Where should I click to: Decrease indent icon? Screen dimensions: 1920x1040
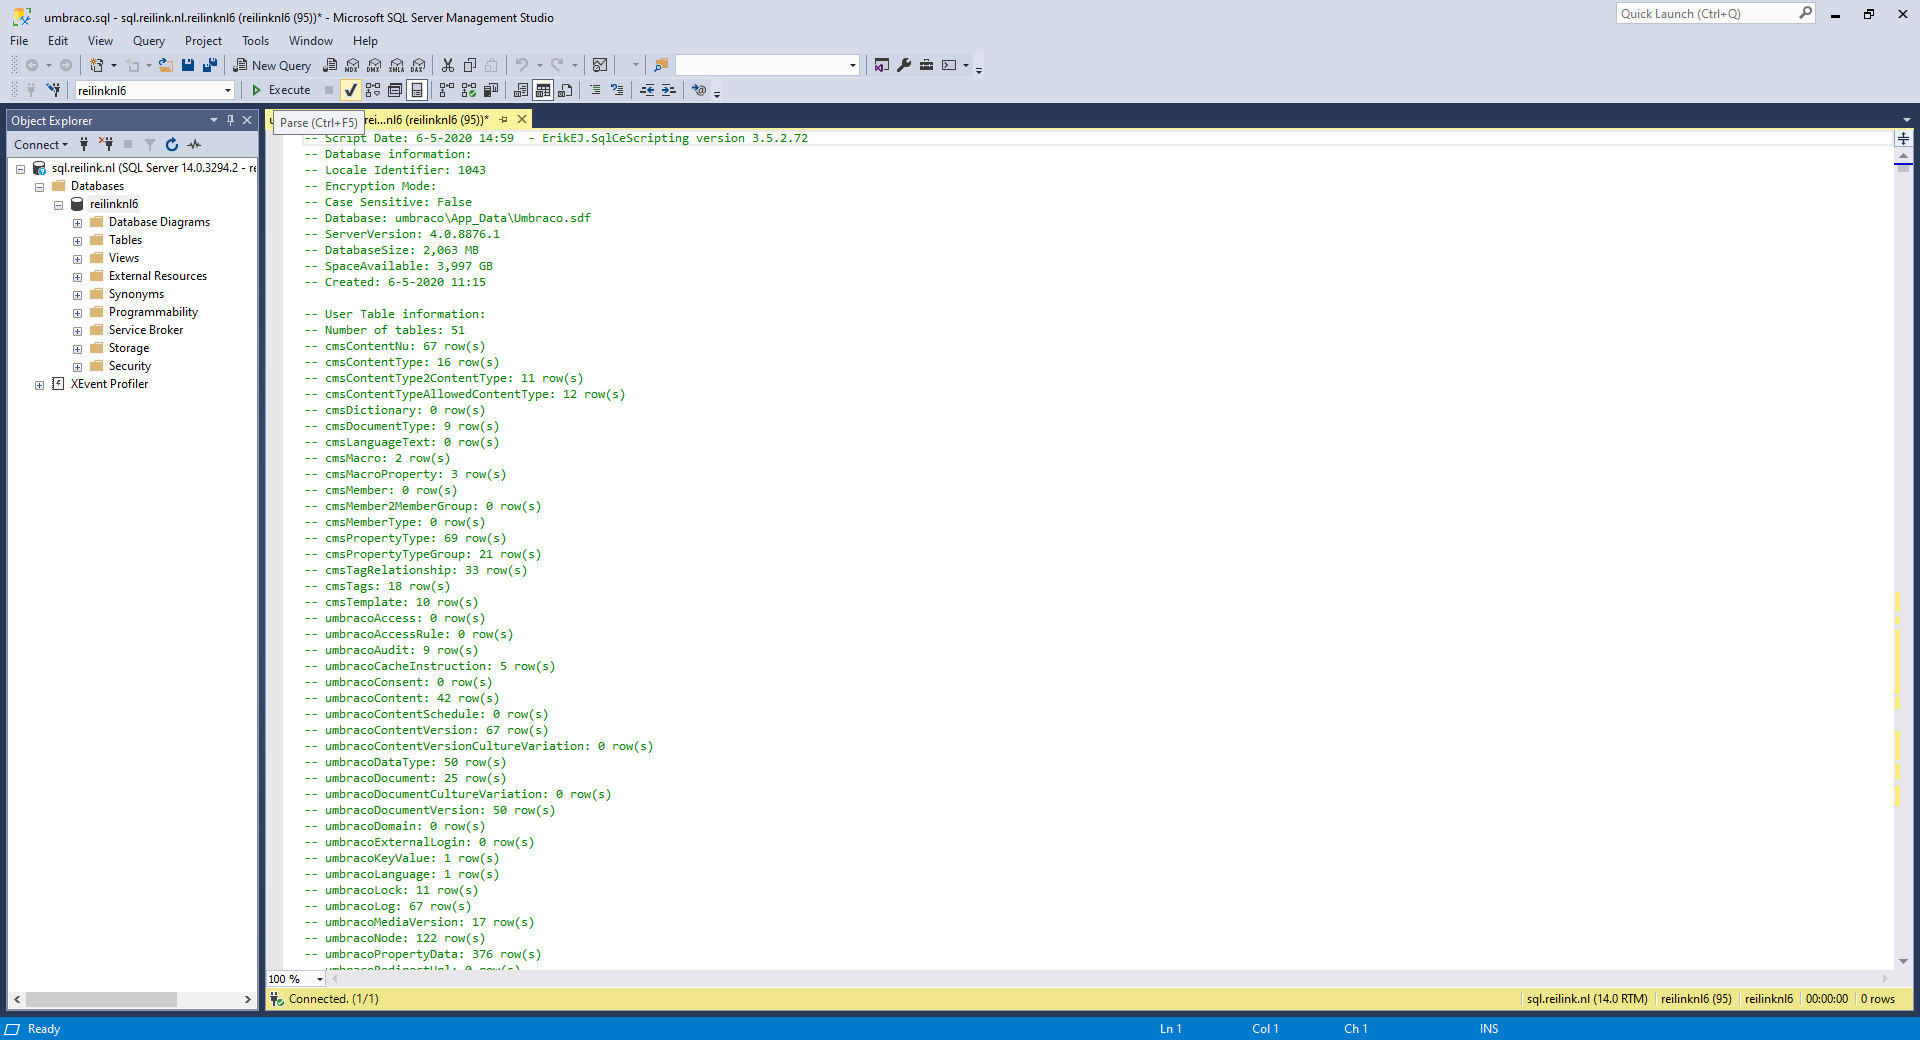647,90
